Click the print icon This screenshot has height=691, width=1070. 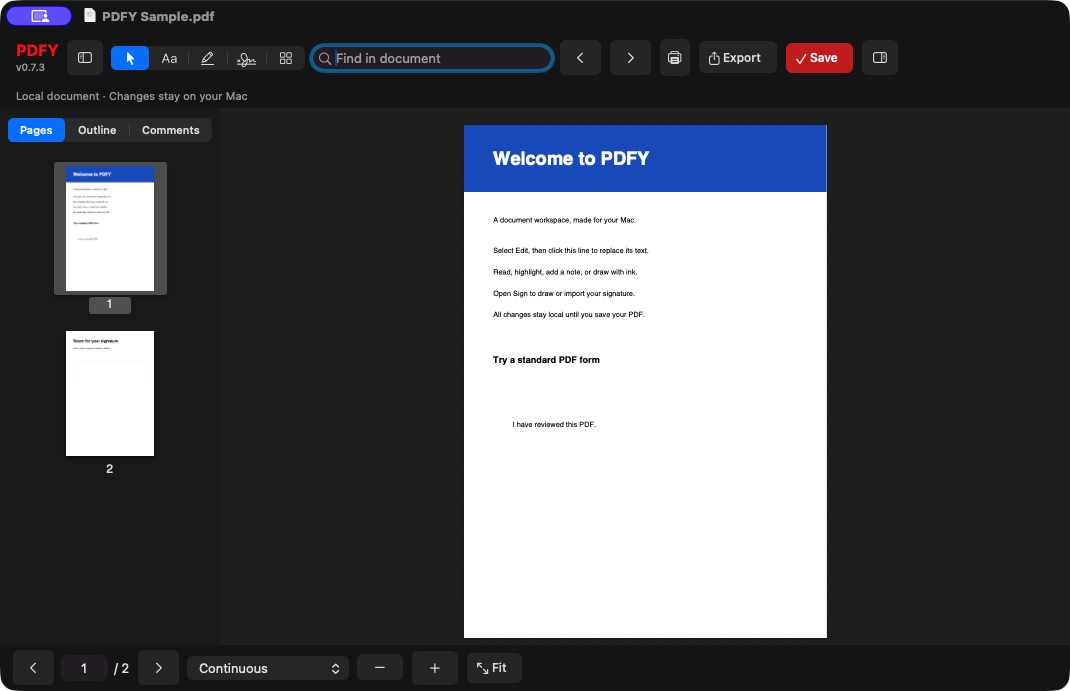point(674,58)
